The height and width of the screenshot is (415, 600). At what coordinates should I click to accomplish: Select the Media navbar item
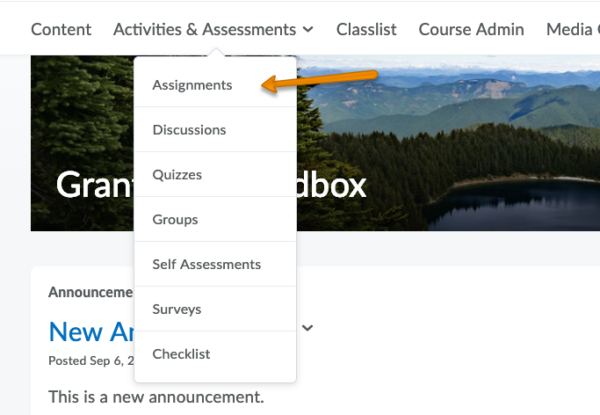(571, 29)
